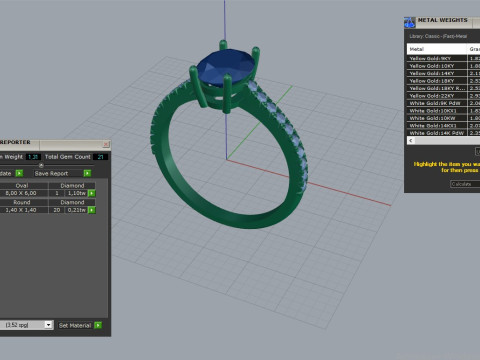
Task: Click the Metal Weights panel title
Action: [x=443, y=20]
